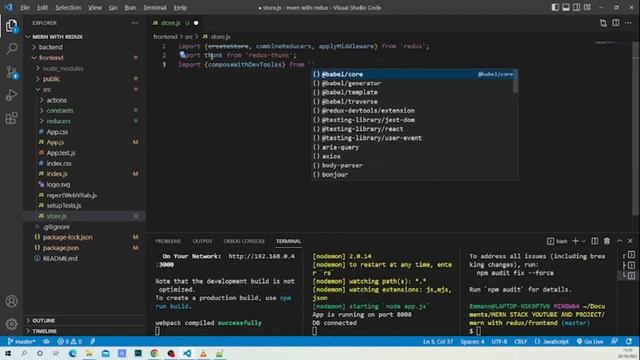640x360 pixels.
Task: Open the Manage gear icon
Action: click(x=11, y=324)
